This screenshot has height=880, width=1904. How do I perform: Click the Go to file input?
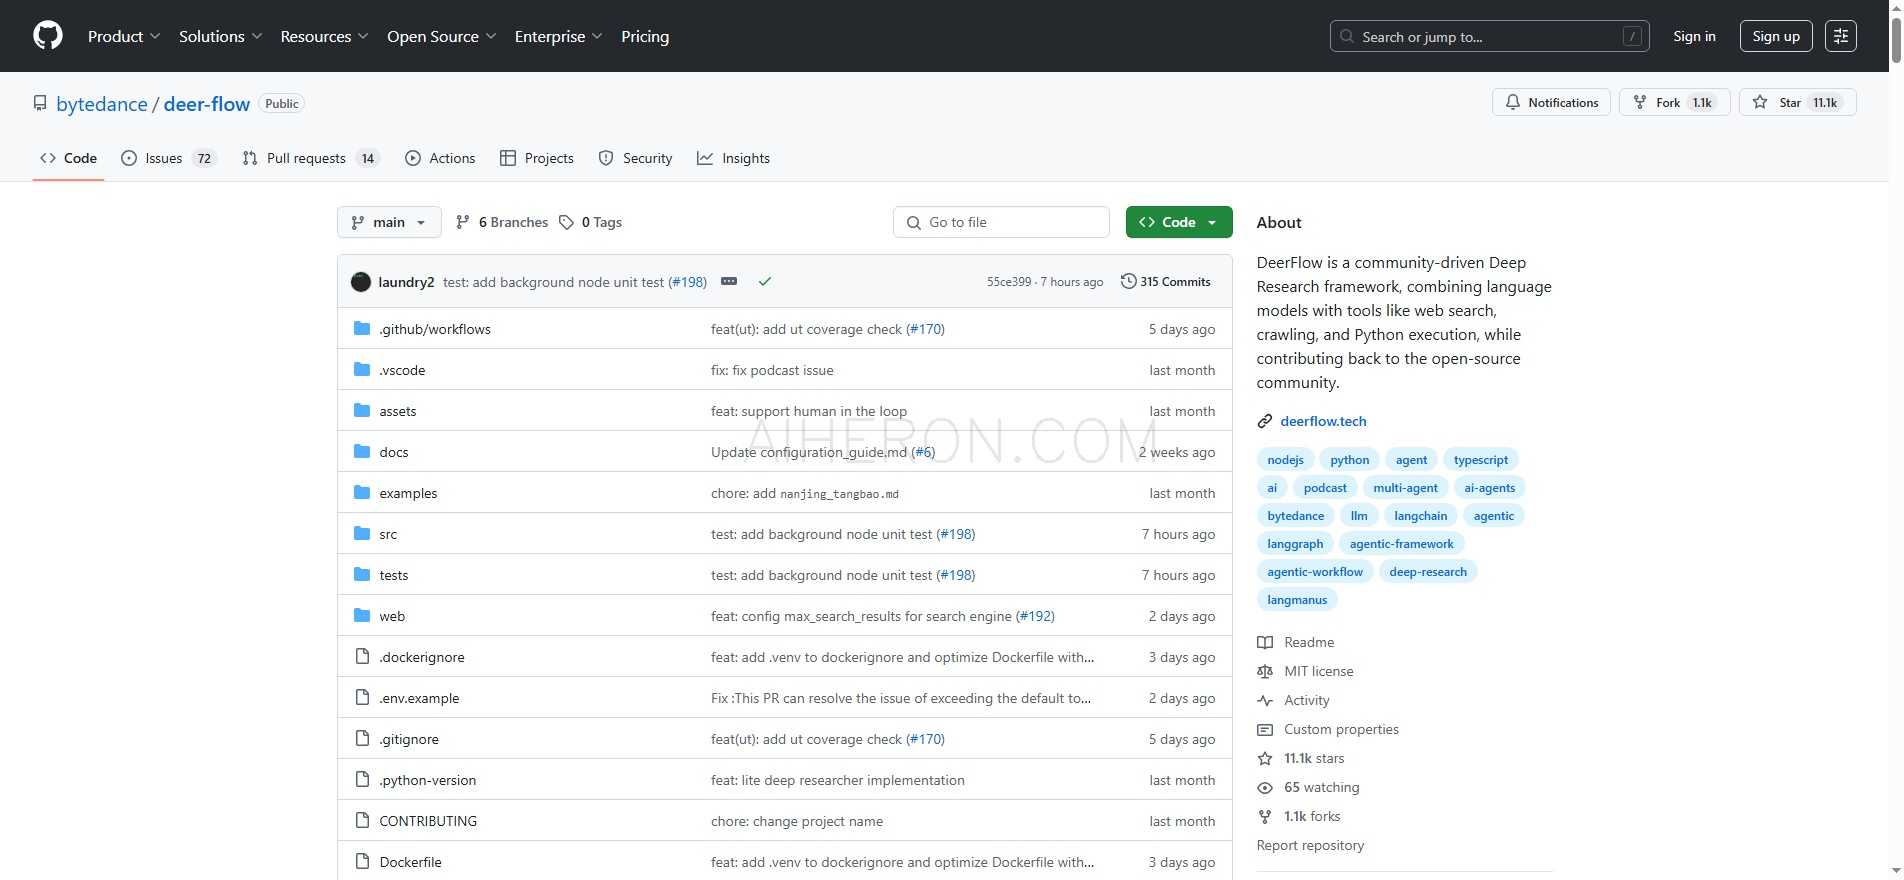1001,222
